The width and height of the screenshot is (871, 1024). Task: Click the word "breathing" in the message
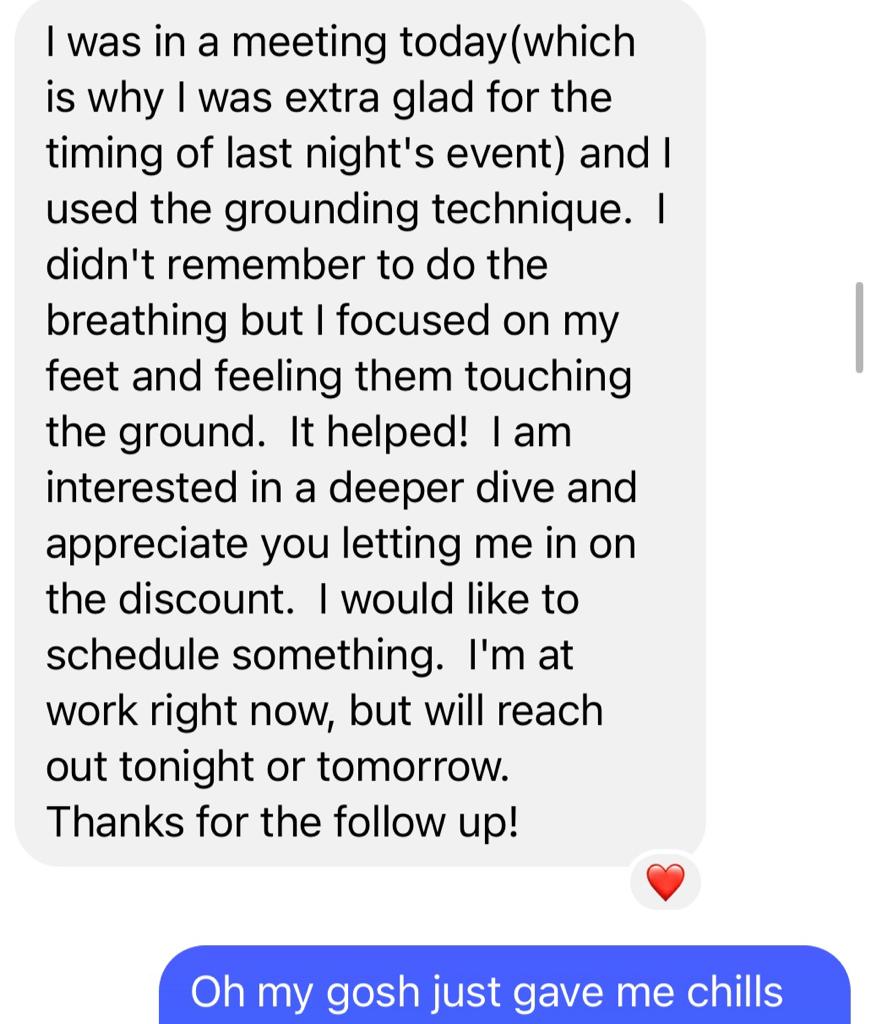136,322
